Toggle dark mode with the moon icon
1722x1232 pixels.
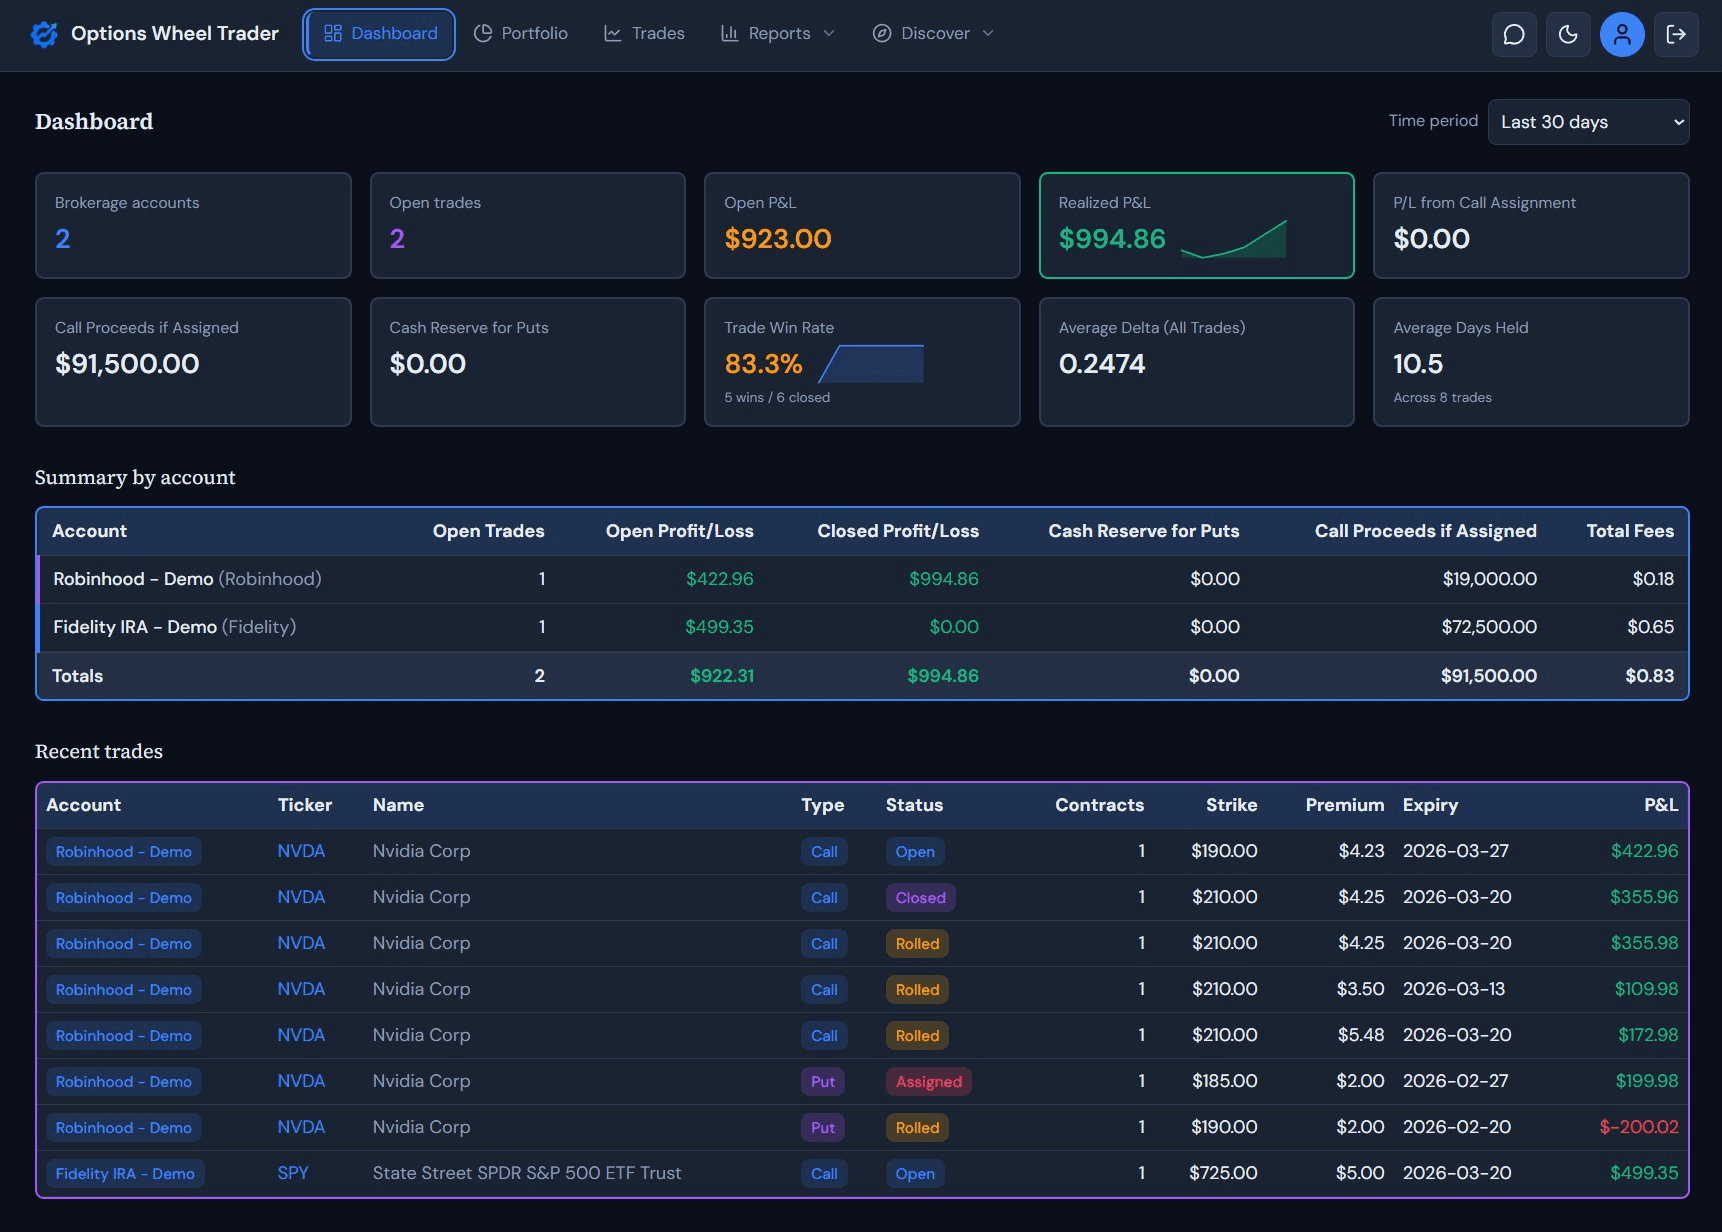(x=1568, y=34)
